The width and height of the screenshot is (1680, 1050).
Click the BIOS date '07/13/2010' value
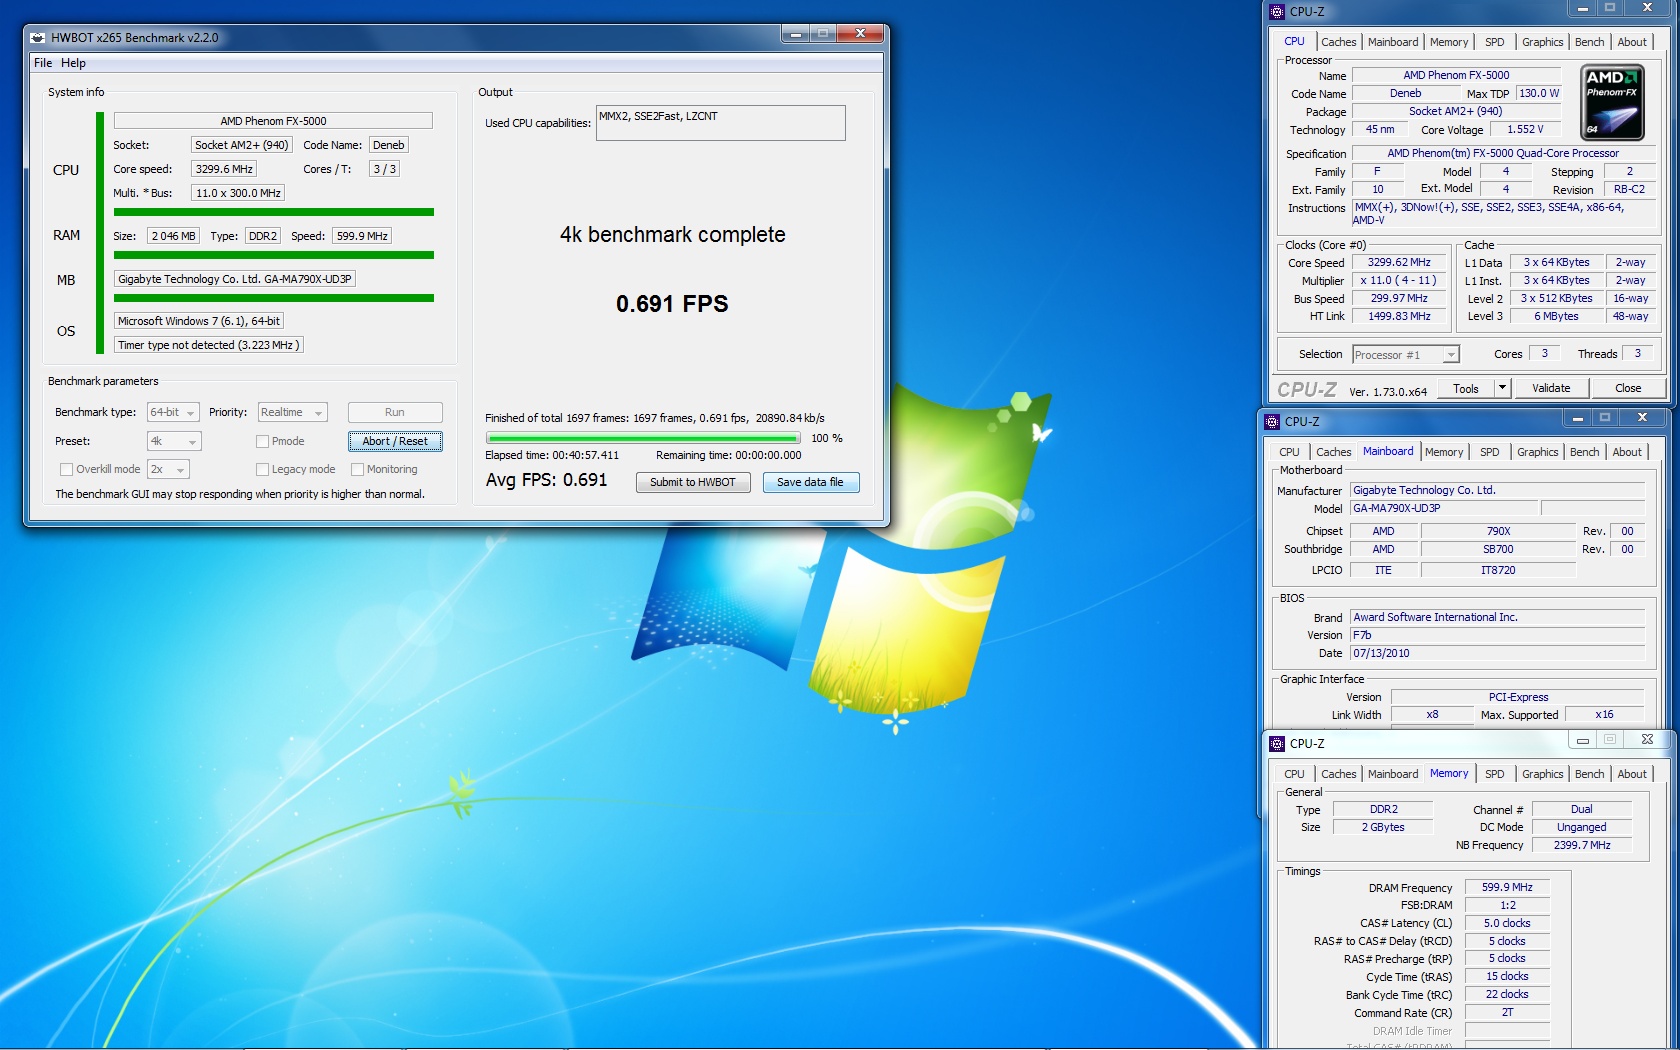click(x=1497, y=653)
